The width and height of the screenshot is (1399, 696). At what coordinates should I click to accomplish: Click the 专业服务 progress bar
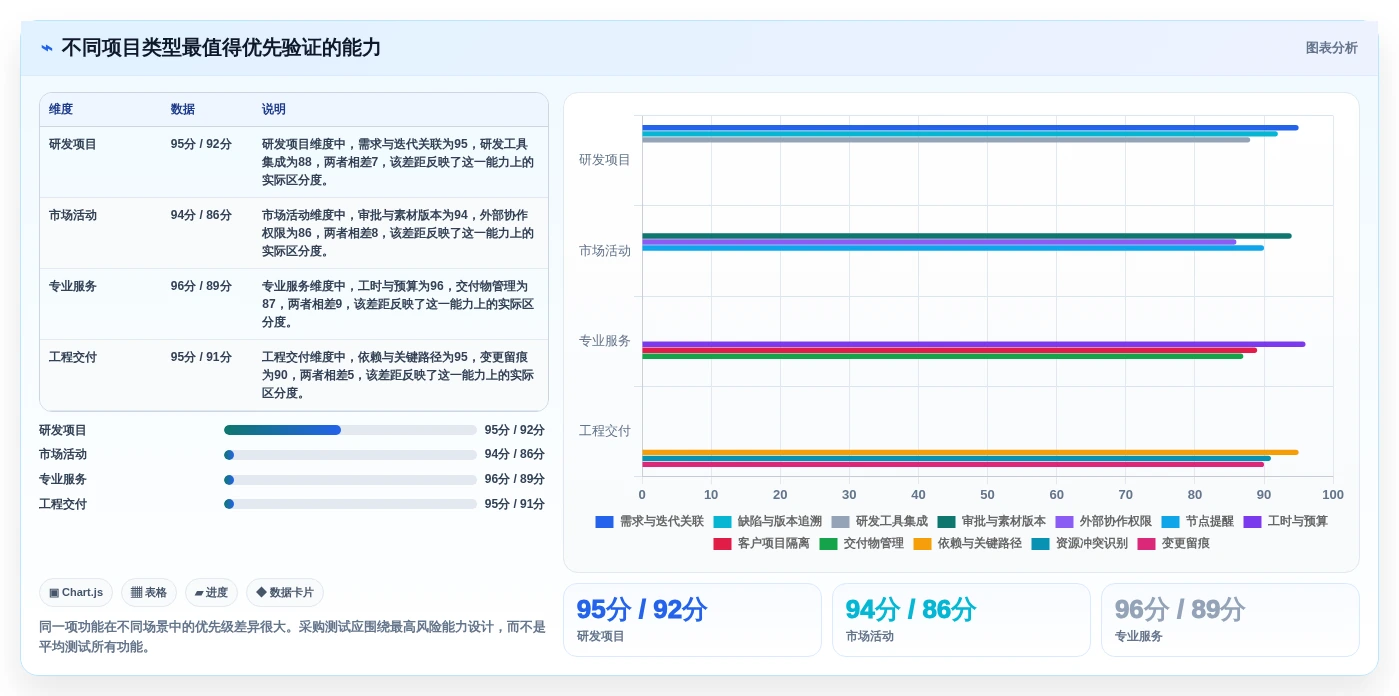tap(350, 479)
